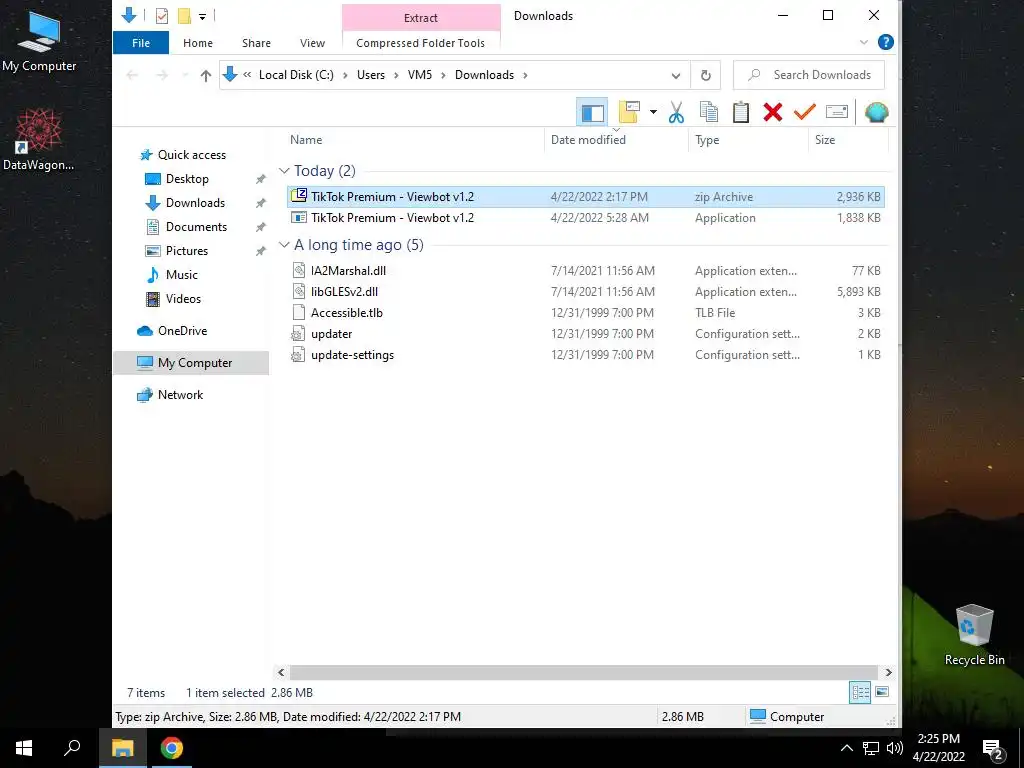Click the Search Downloads box

pyautogui.click(x=808, y=75)
